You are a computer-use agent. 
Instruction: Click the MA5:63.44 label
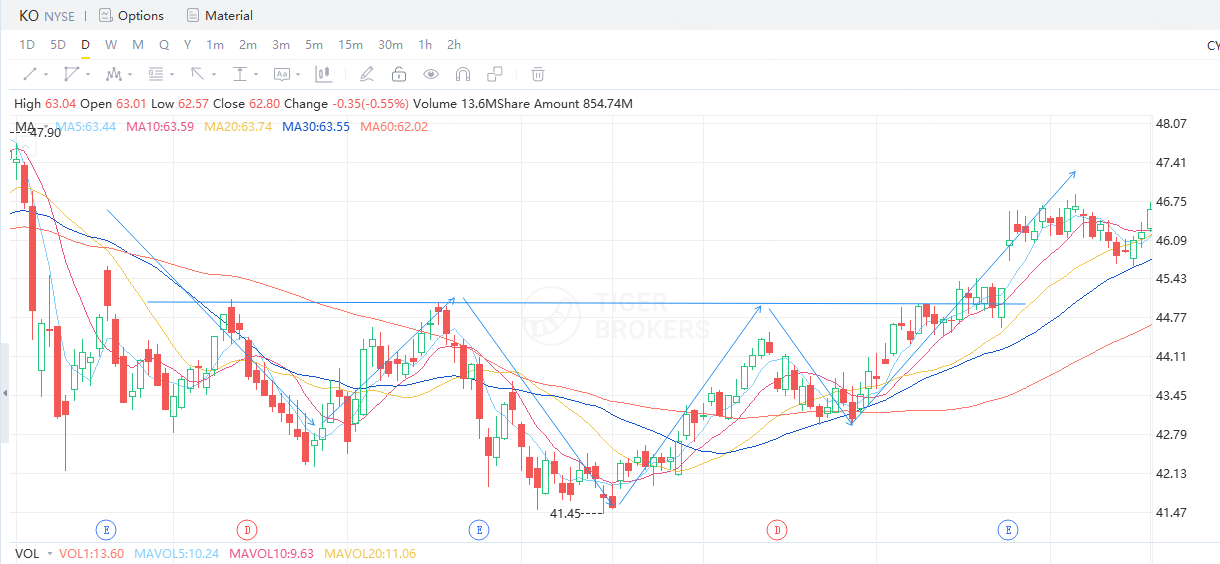pos(86,127)
